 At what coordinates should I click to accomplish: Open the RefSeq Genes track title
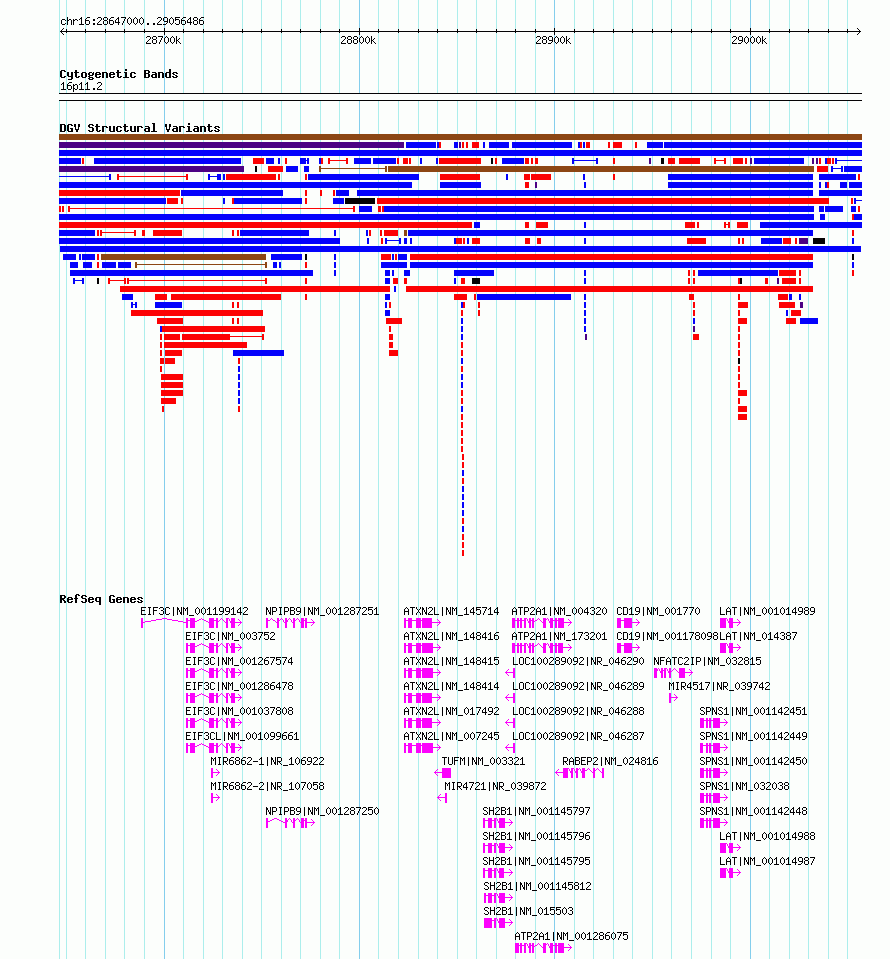tap(101, 599)
